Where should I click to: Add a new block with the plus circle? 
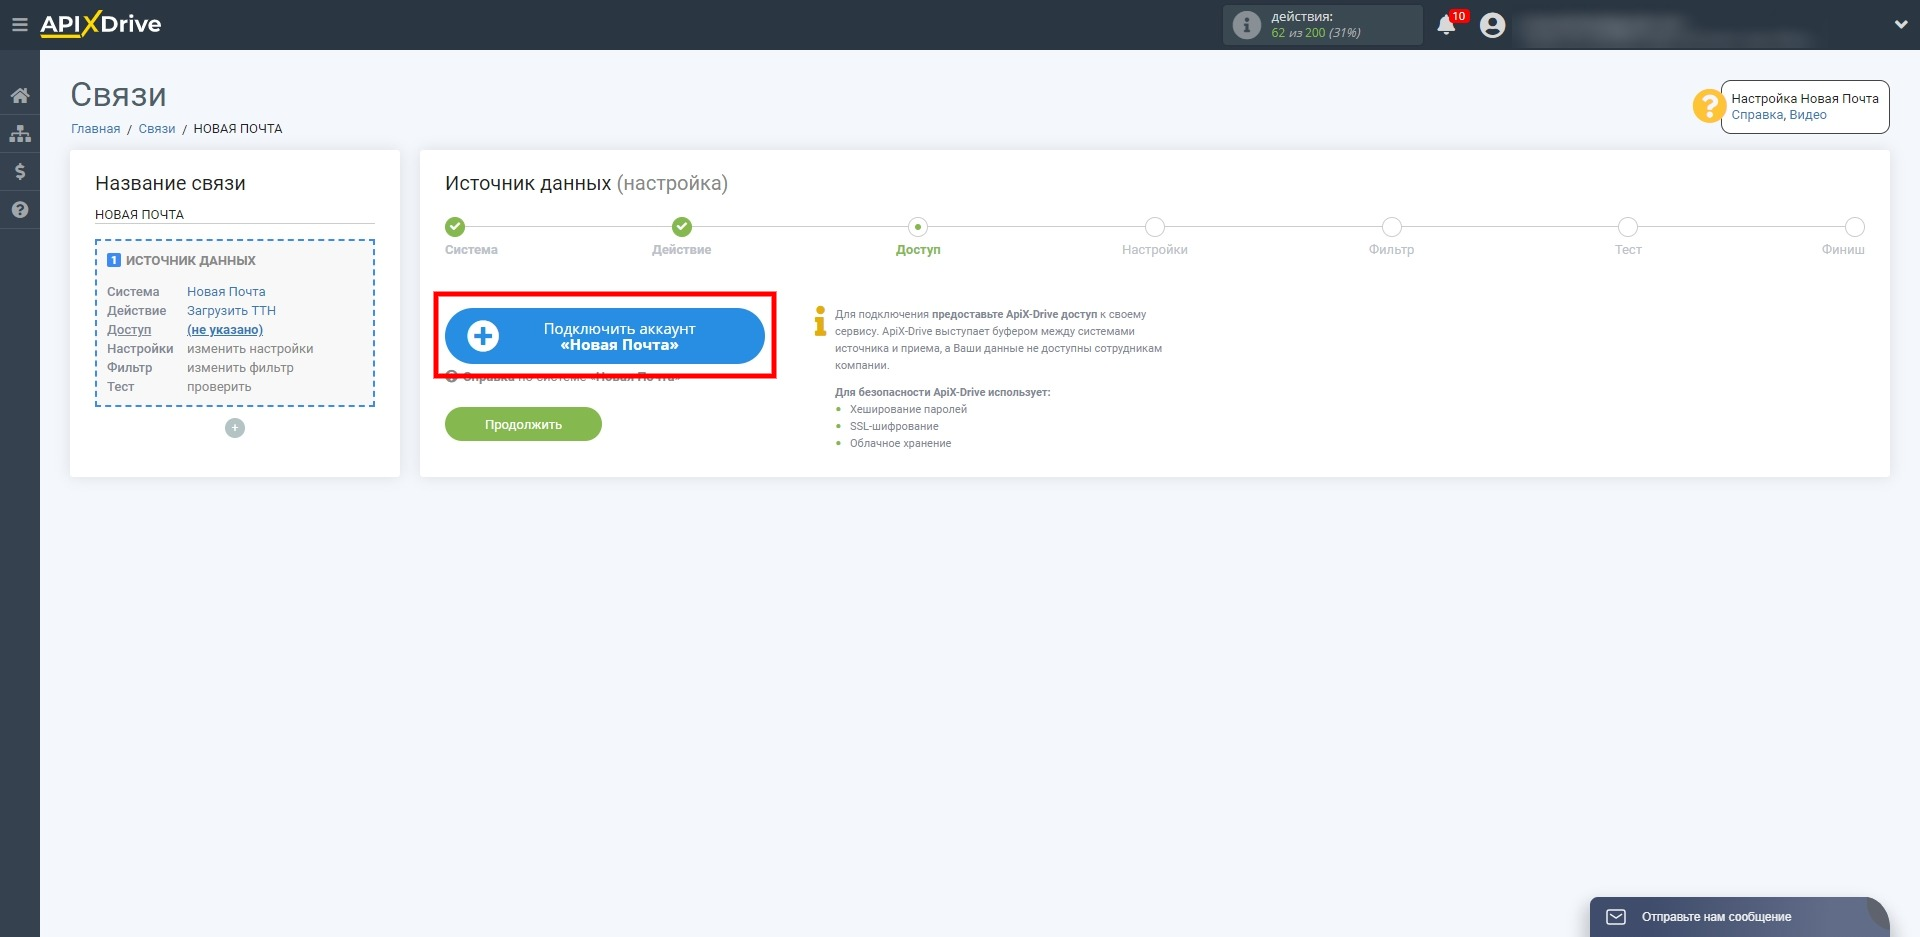pos(235,428)
